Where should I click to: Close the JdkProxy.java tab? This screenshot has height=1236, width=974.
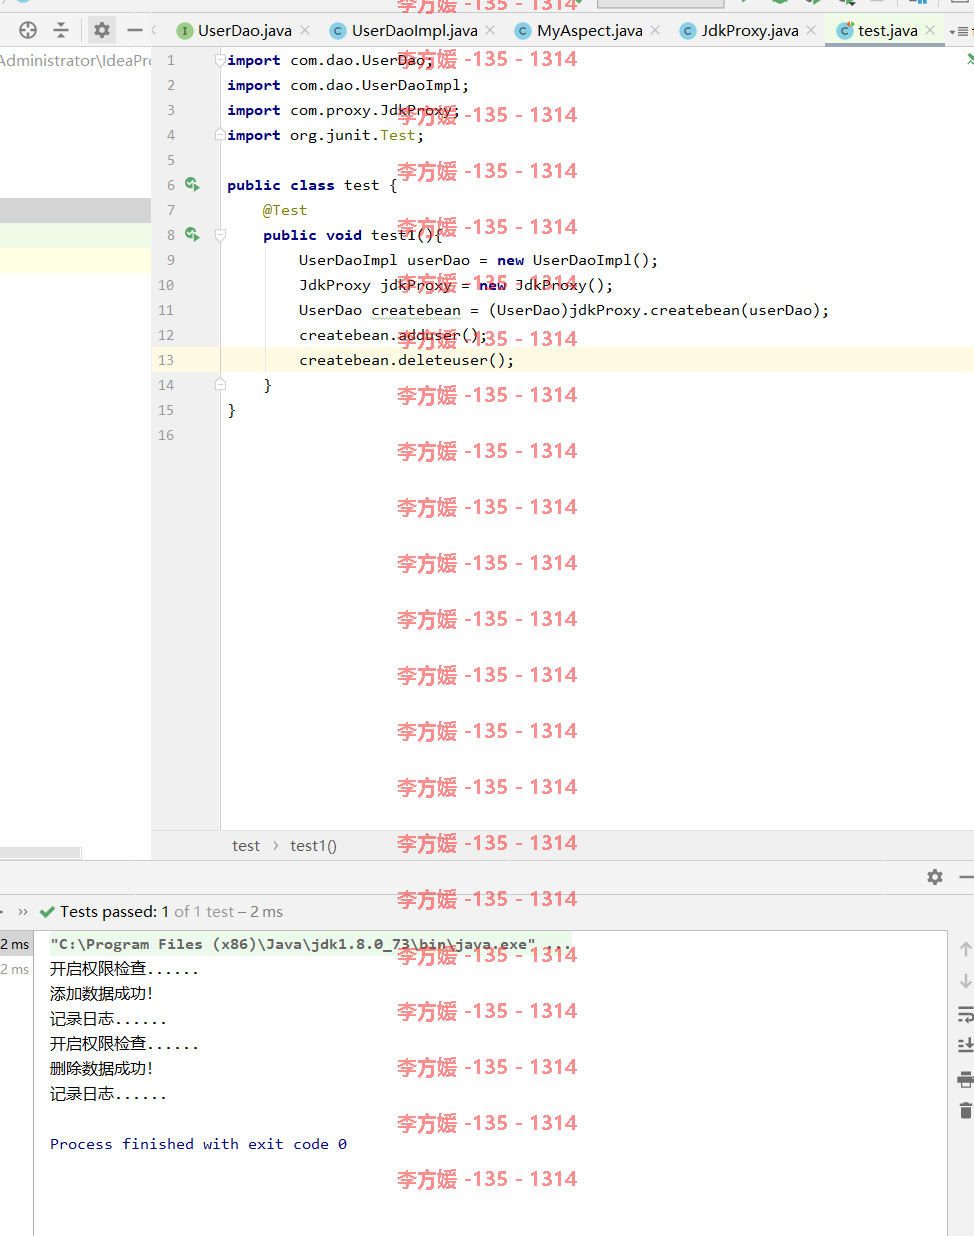(x=811, y=31)
